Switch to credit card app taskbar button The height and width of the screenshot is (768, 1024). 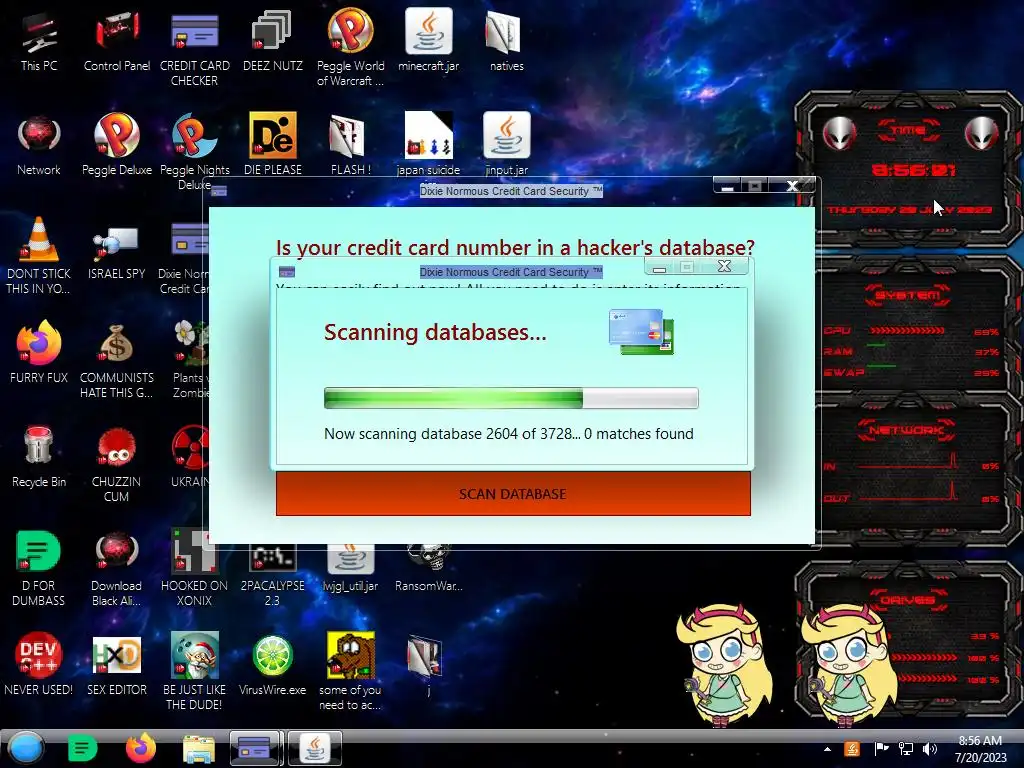pos(256,748)
